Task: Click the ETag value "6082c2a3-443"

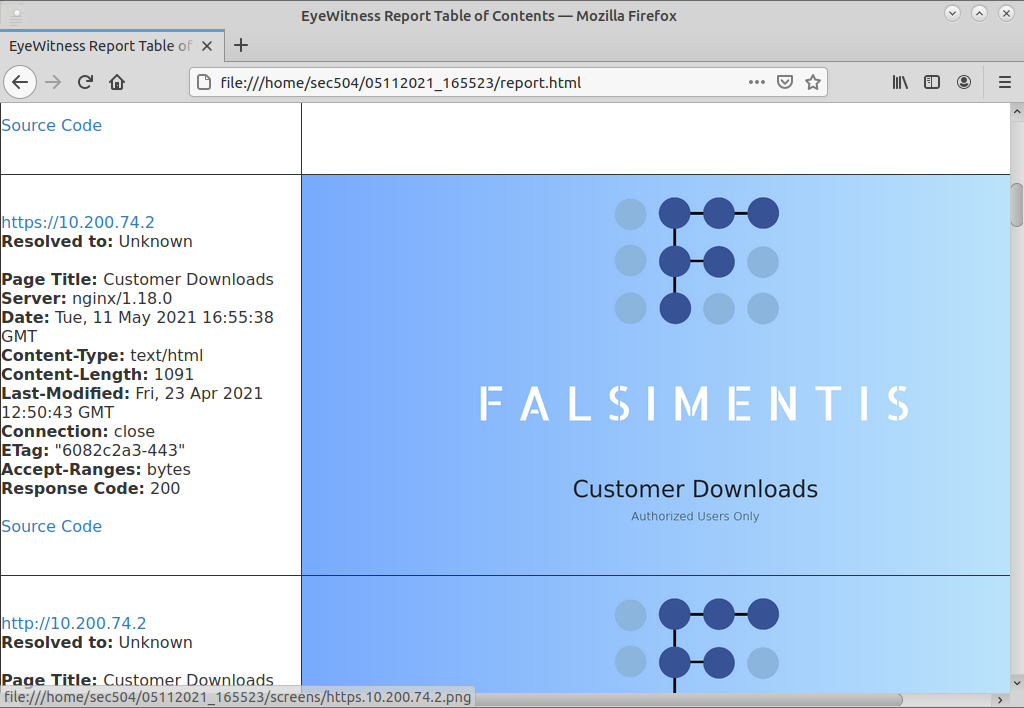Action: [120, 451]
